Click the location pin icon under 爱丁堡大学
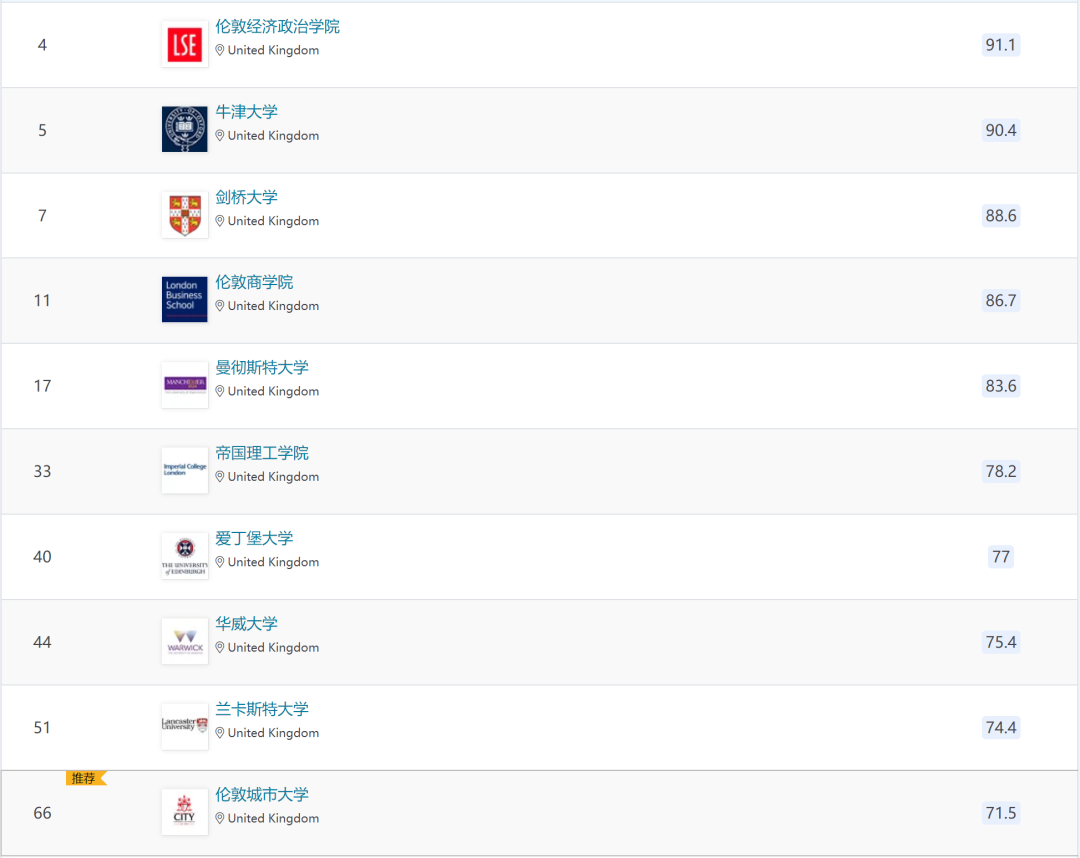The height and width of the screenshot is (858, 1080). click(220, 562)
